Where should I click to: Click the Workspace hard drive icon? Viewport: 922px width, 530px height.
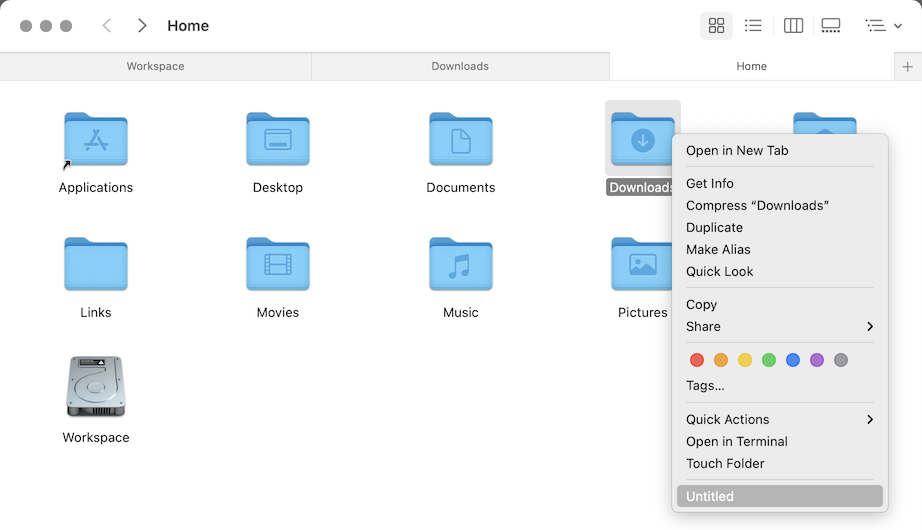(x=96, y=387)
